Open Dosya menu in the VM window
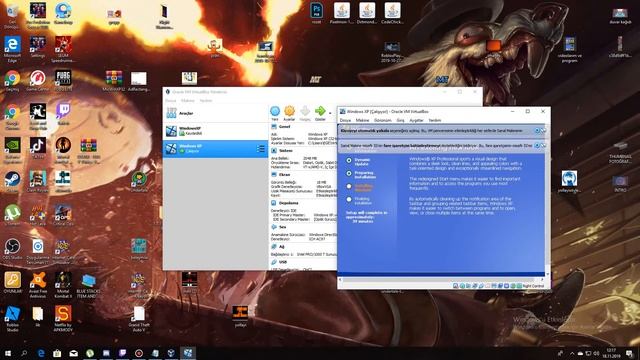Viewport: 640px width, 360px height. click(345, 120)
